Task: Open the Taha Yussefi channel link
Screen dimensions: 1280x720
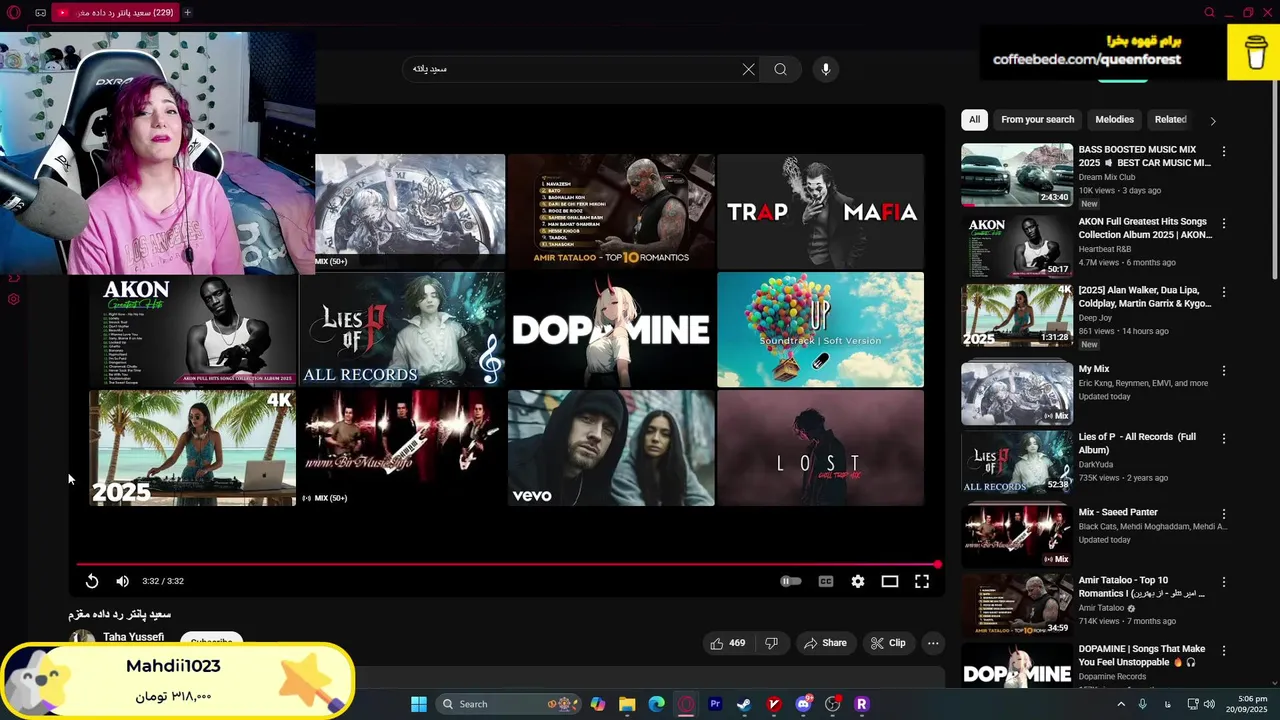Action: [133, 637]
